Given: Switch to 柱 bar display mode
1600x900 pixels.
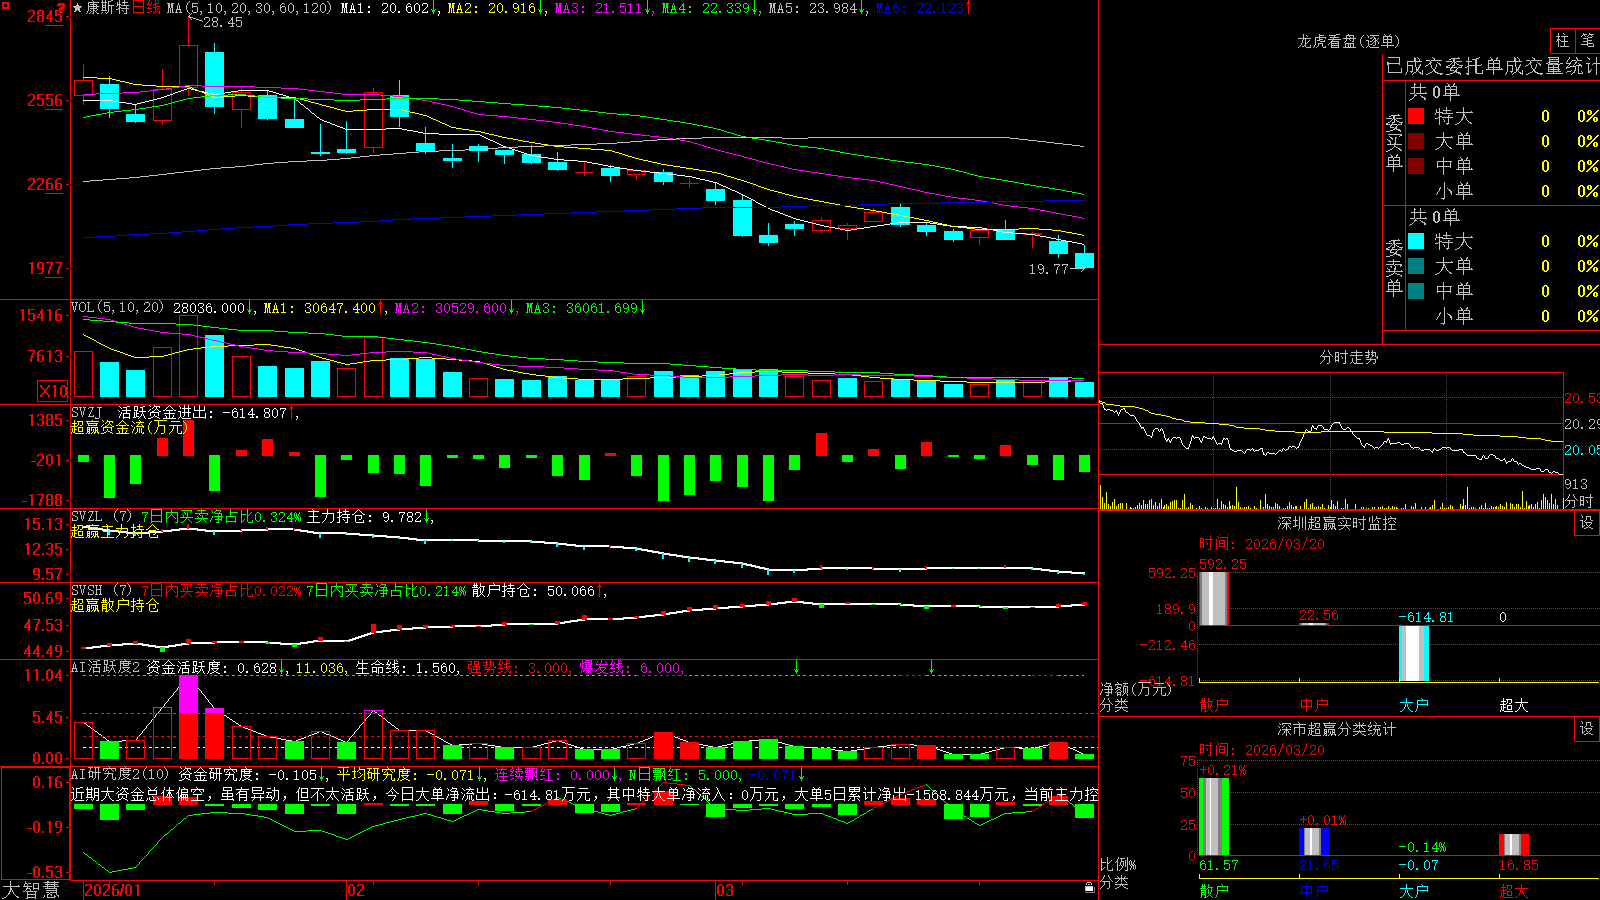Looking at the screenshot, I should (1562, 40).
